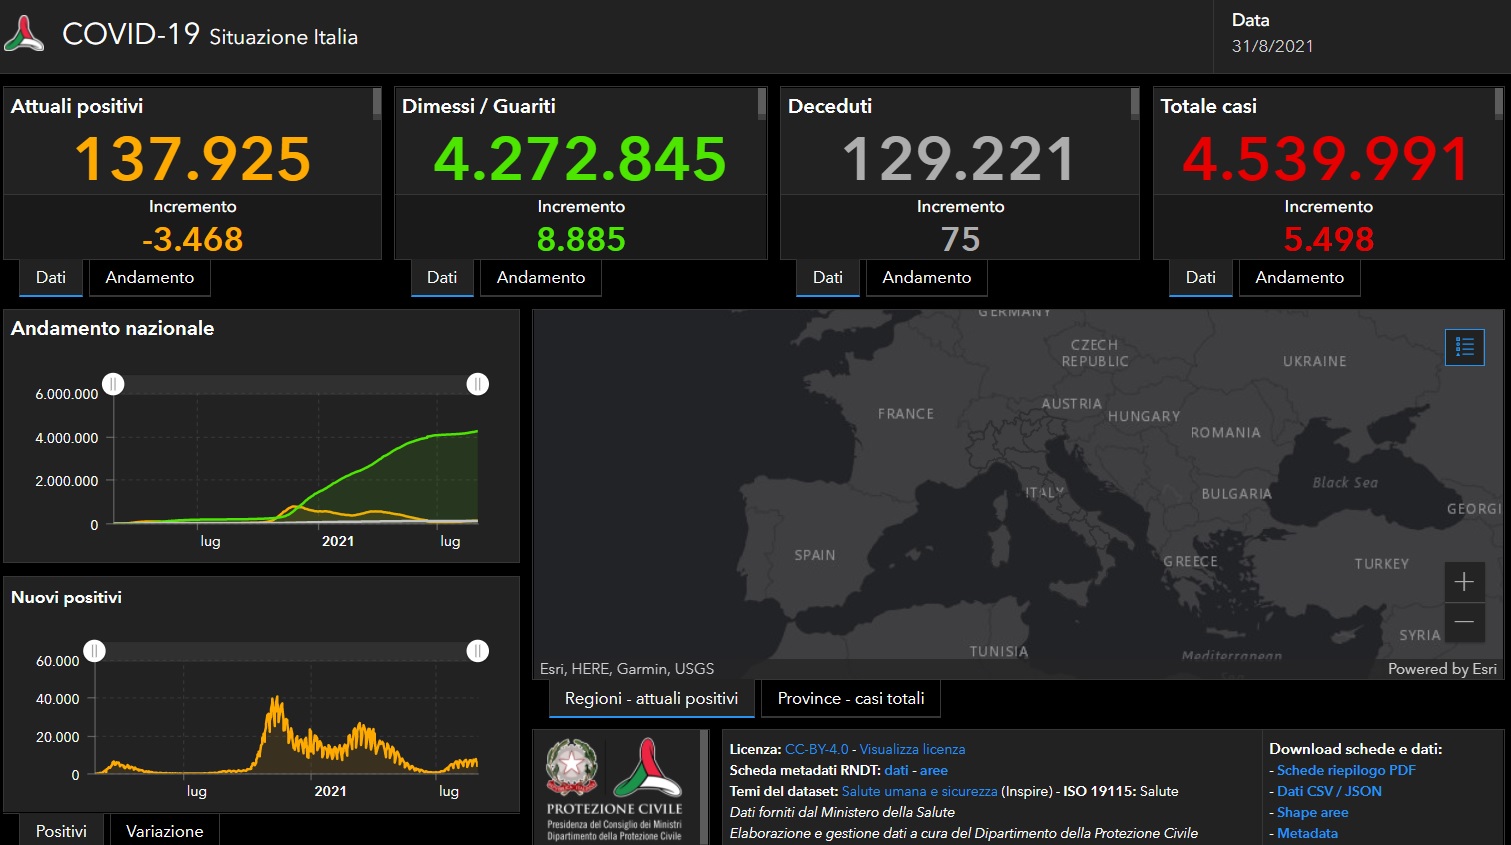Click right handle of Nuovi positivi range slider
The height and width of the screenshot is (845, 1511).
point(478,651)
